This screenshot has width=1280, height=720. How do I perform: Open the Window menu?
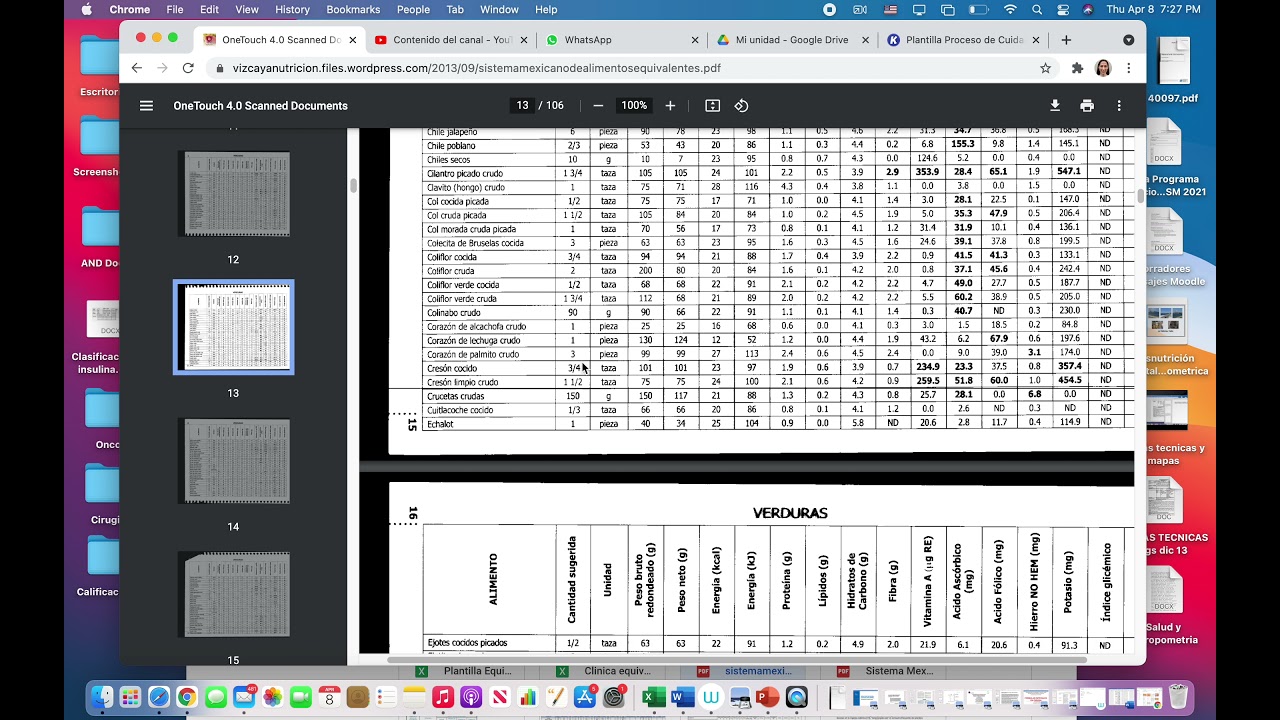click(499, 9)
